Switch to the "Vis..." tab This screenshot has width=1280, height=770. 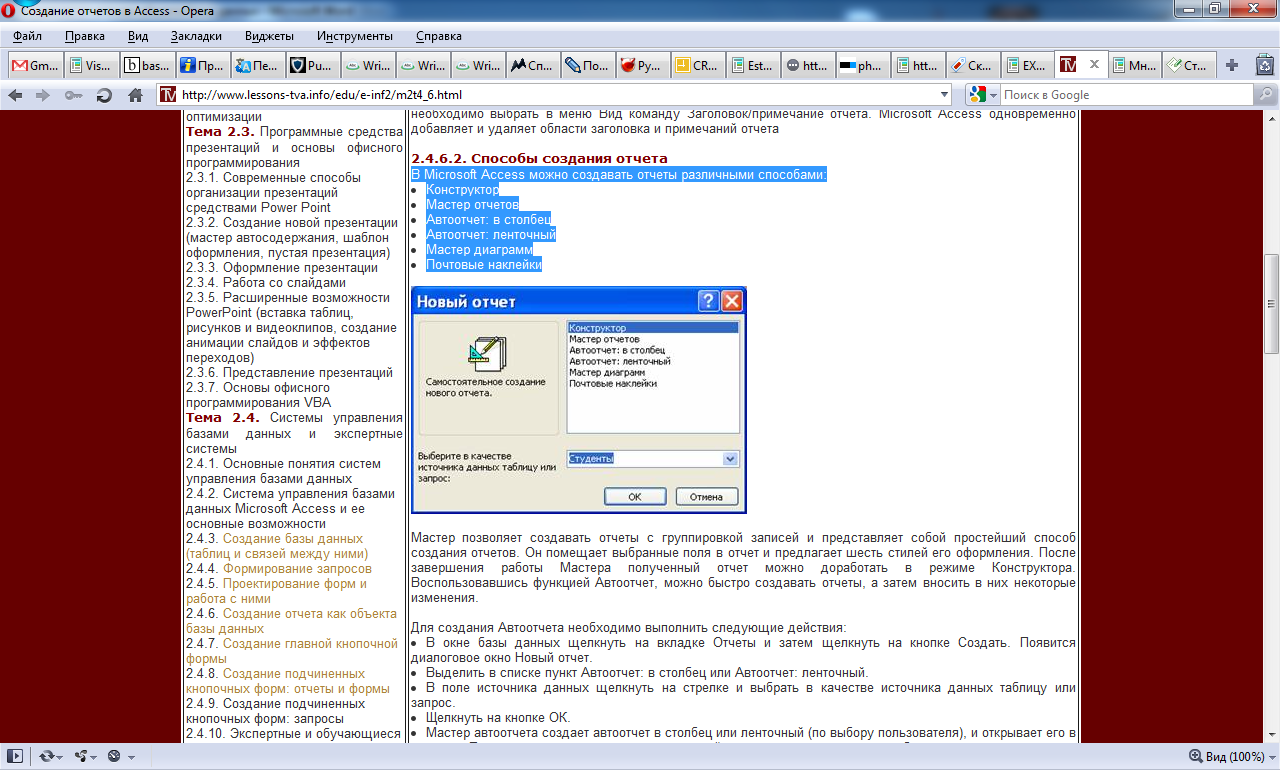pyautogui.click(x=91, y=66)
